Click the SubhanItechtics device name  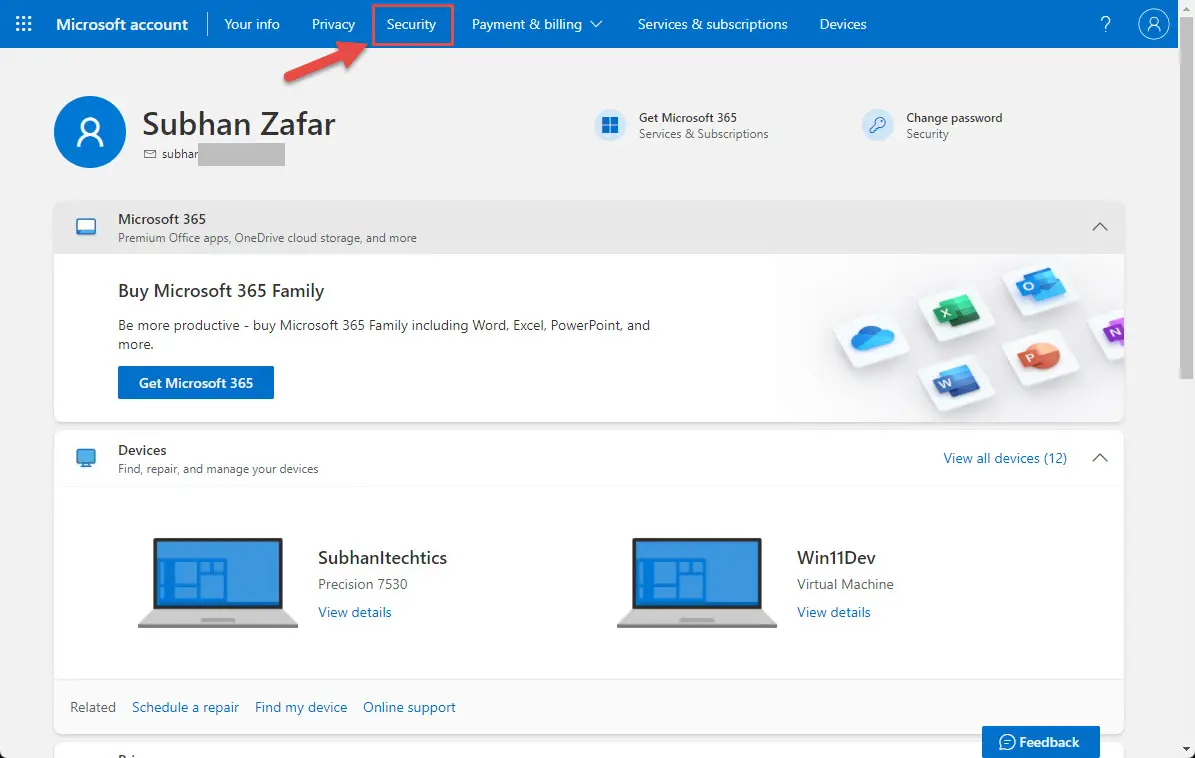383,558
